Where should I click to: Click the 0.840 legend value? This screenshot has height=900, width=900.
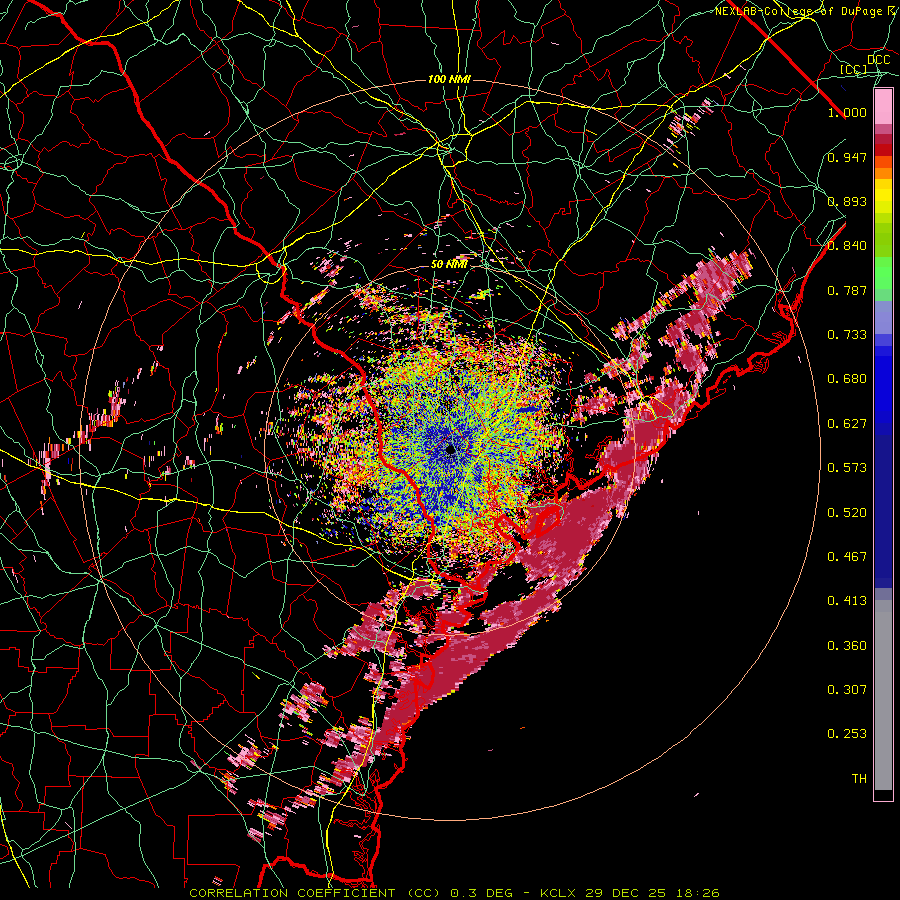point(847,246)
